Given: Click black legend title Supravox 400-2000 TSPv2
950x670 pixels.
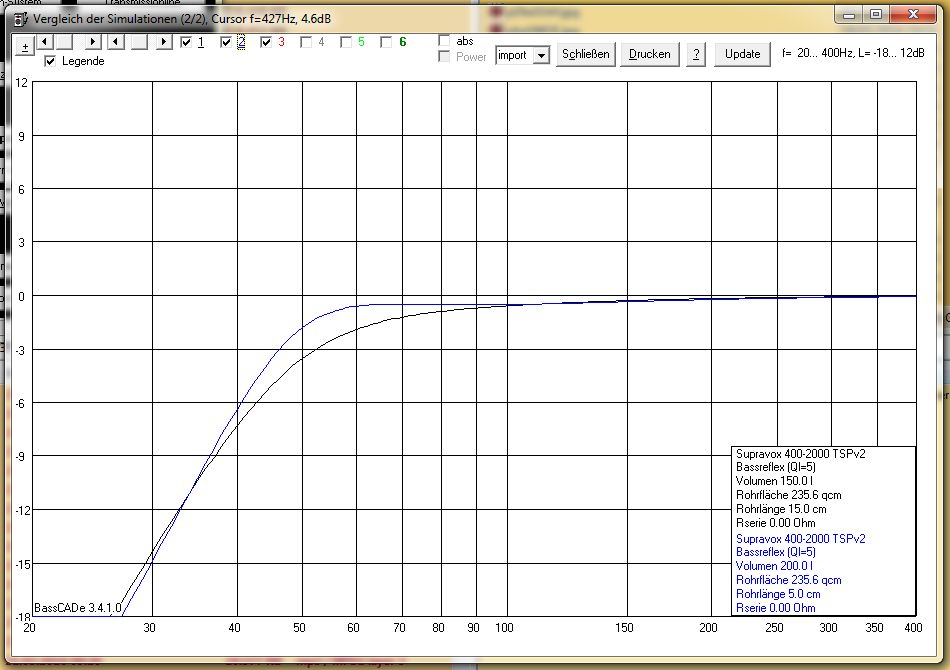Looking at the screenshot, I should tap(800, 454).
